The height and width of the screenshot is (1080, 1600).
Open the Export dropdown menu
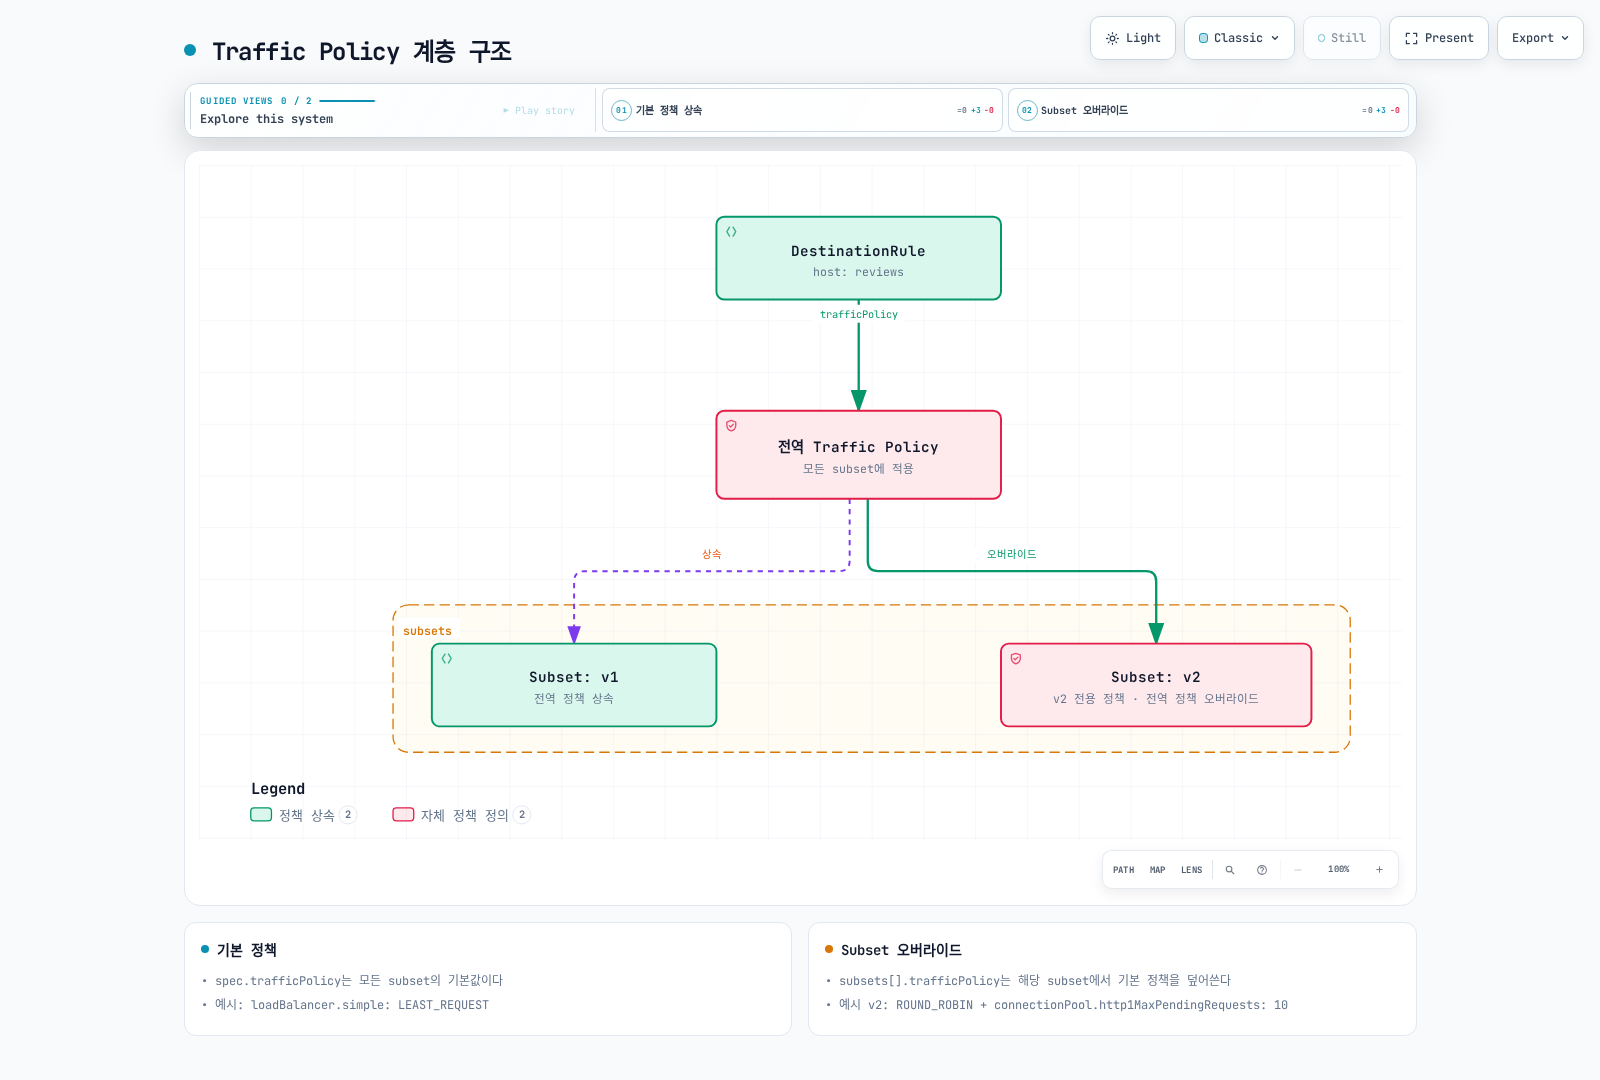(x=1540, y=38)
